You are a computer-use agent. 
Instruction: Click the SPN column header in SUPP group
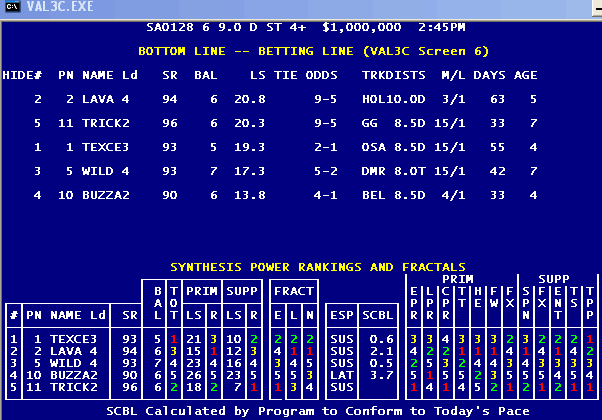526,303
